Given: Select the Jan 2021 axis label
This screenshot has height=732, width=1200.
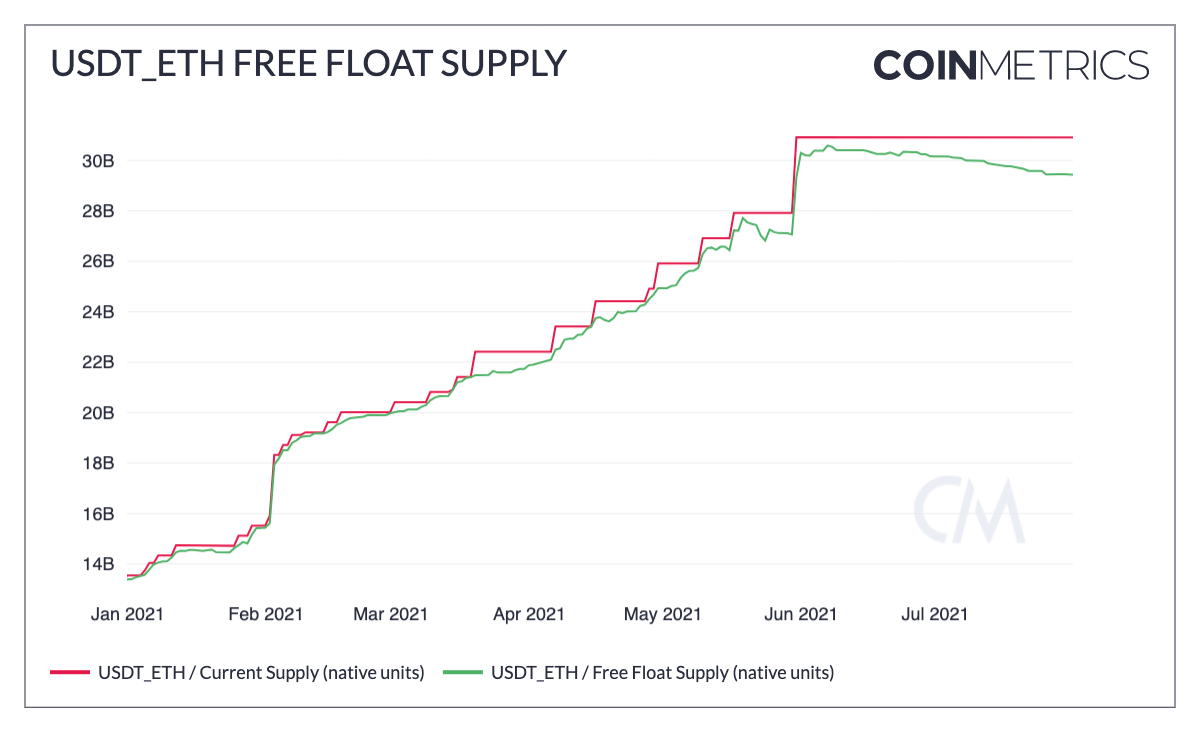Looking at the screenshot, I should pos(127,613).
